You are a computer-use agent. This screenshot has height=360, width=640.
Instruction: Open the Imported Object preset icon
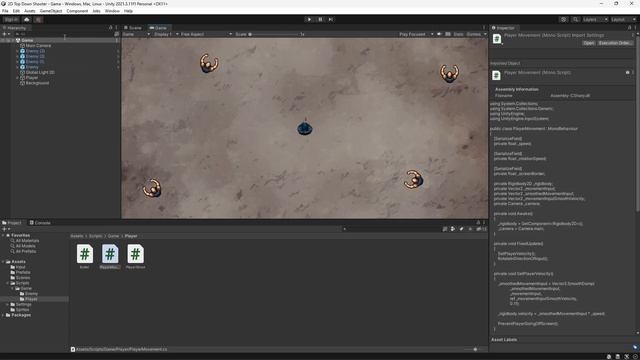[628, 73]
